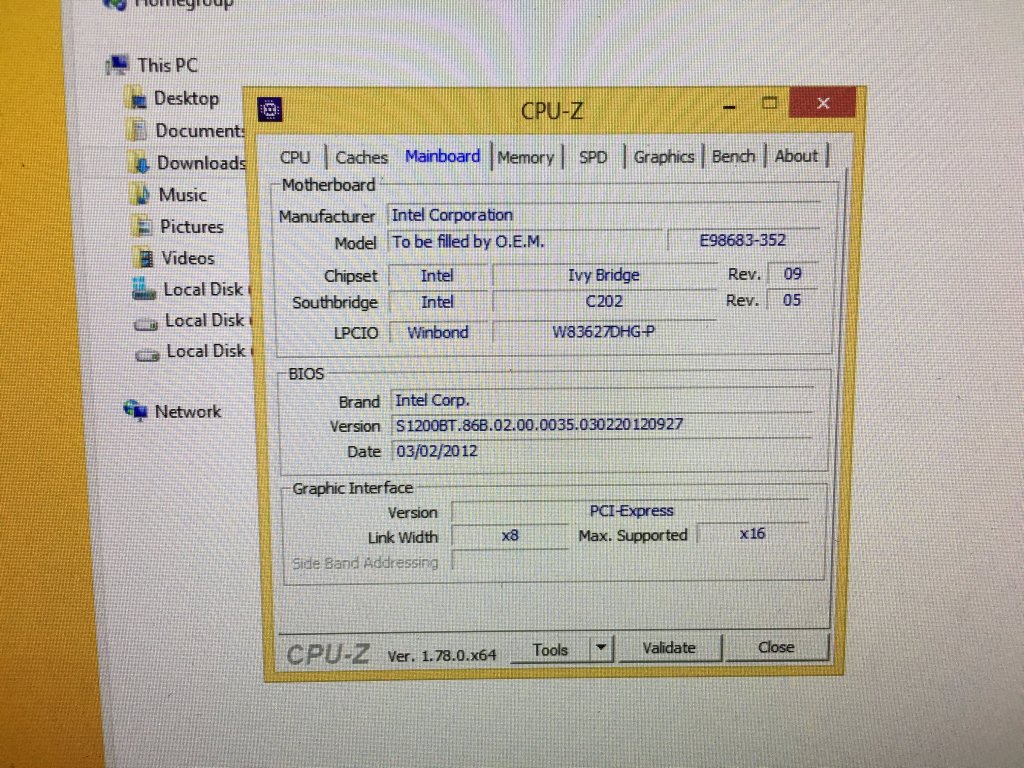
Task: Open the This PC computer icon
Action: pos(120,66)
